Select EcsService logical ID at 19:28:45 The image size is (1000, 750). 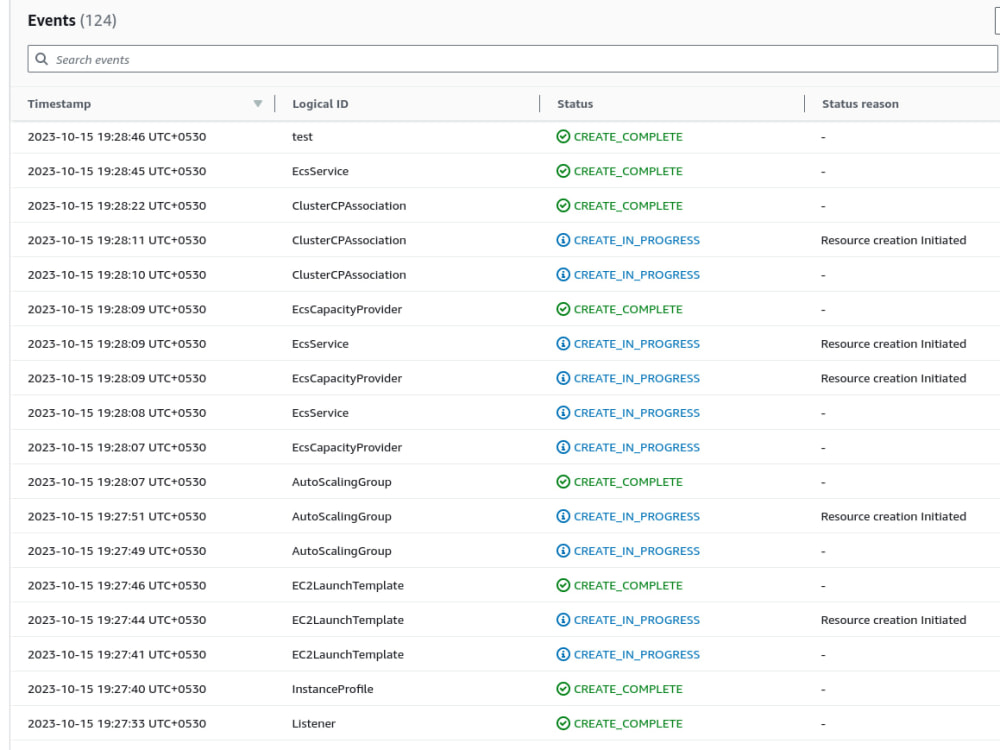coord(320,171)
